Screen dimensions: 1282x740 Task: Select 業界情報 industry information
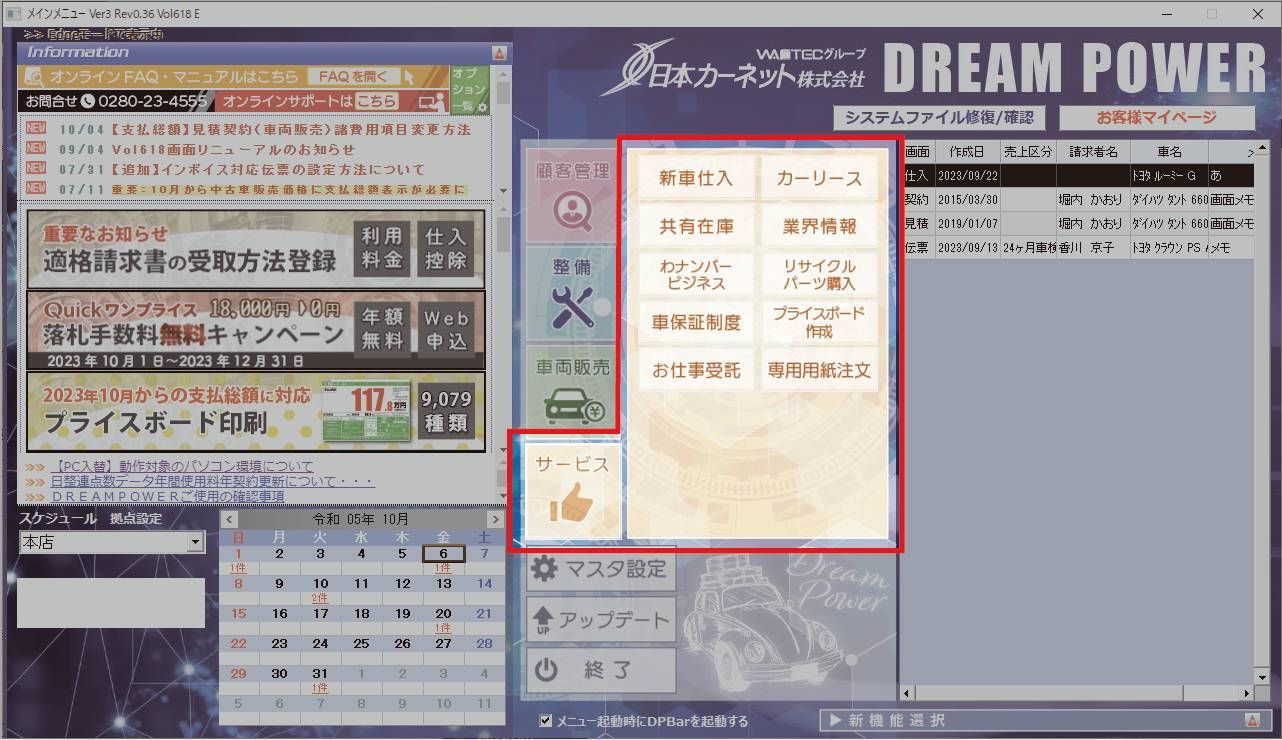[x=819, y=226]
